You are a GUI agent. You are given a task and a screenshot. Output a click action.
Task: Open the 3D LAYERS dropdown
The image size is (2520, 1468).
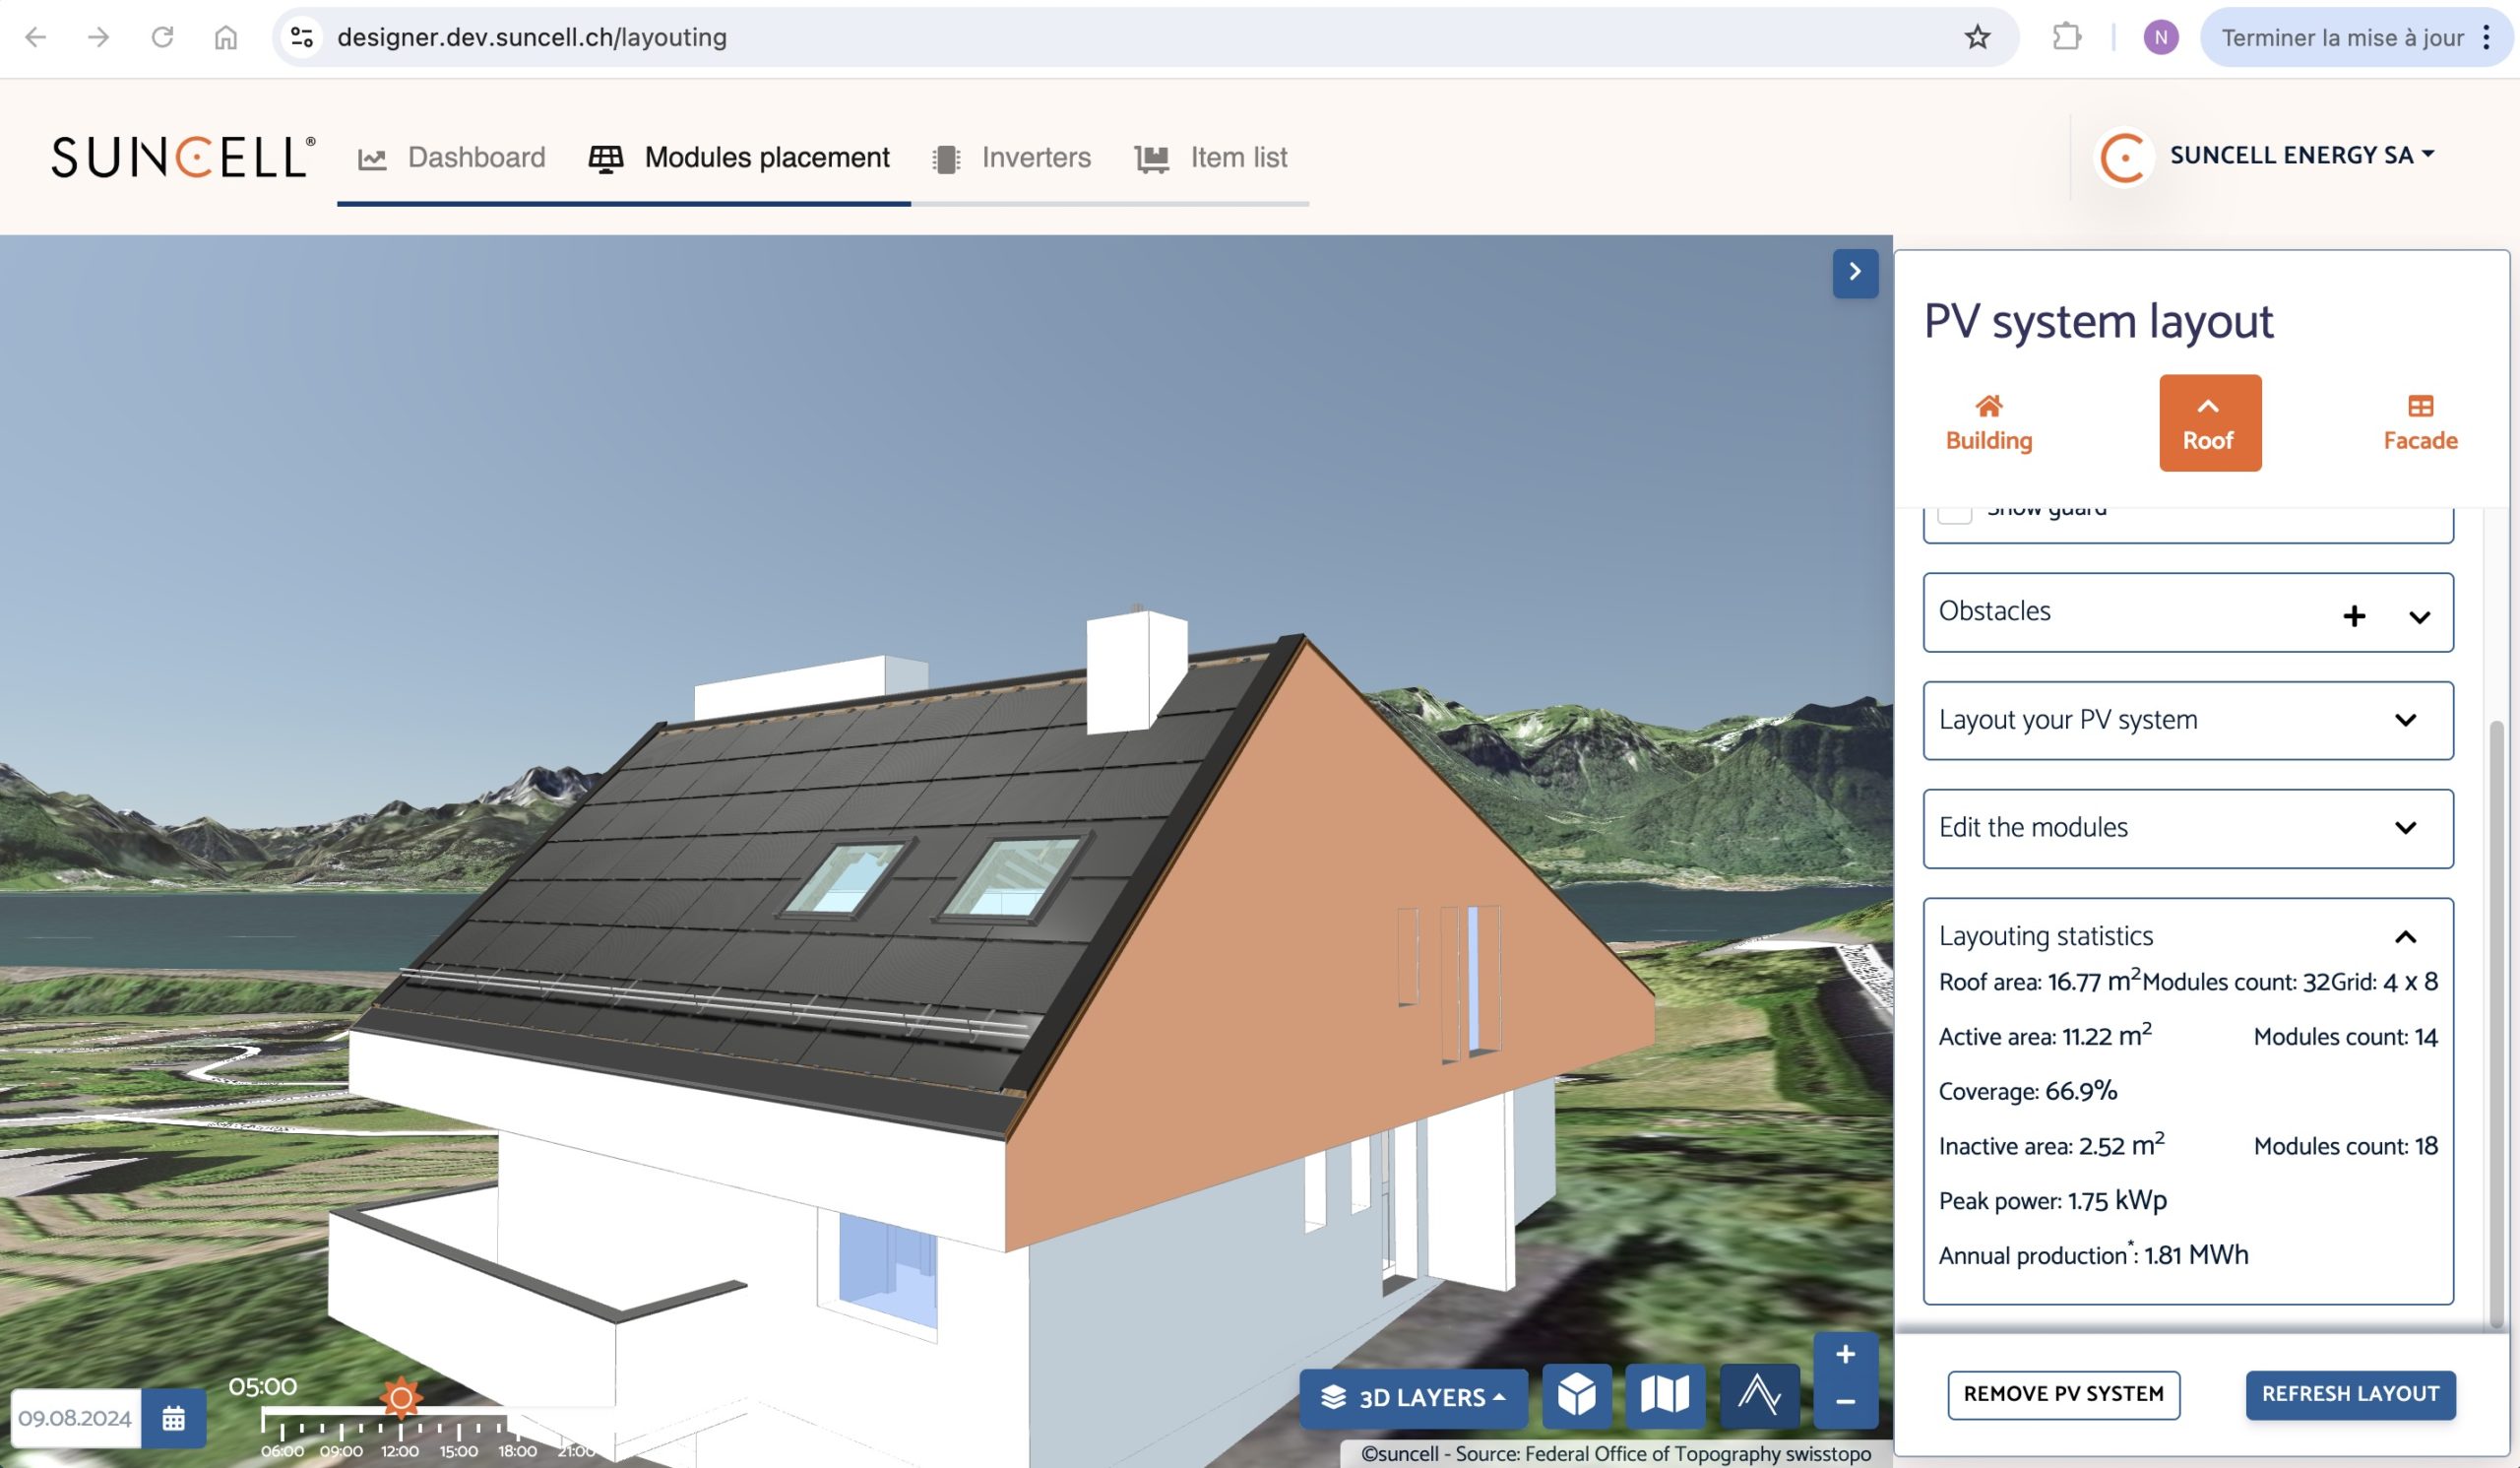tap(1413, 1397)
